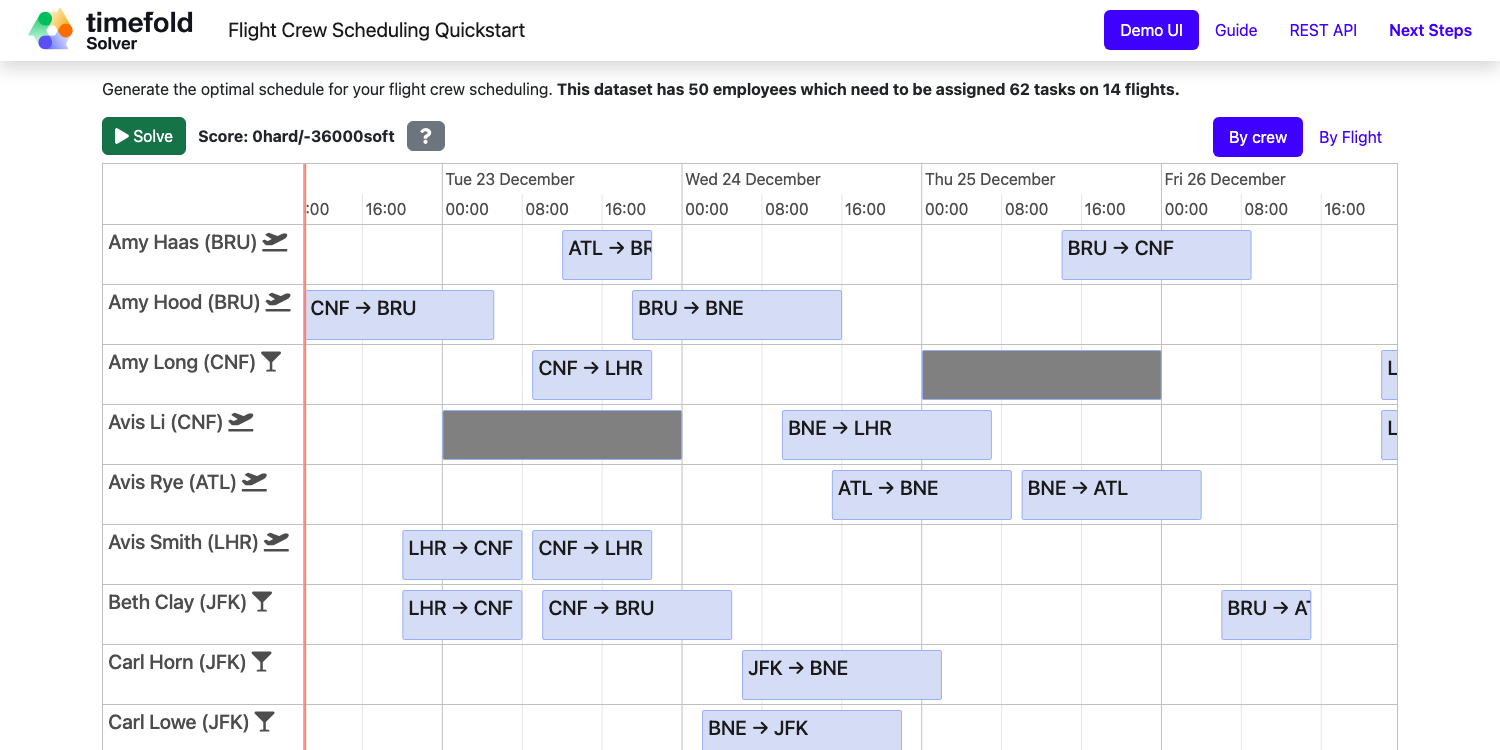Click the plane icon beside Amy Haas
The width and height of the screenshot is (1500, 750).
tap(275, 242)
